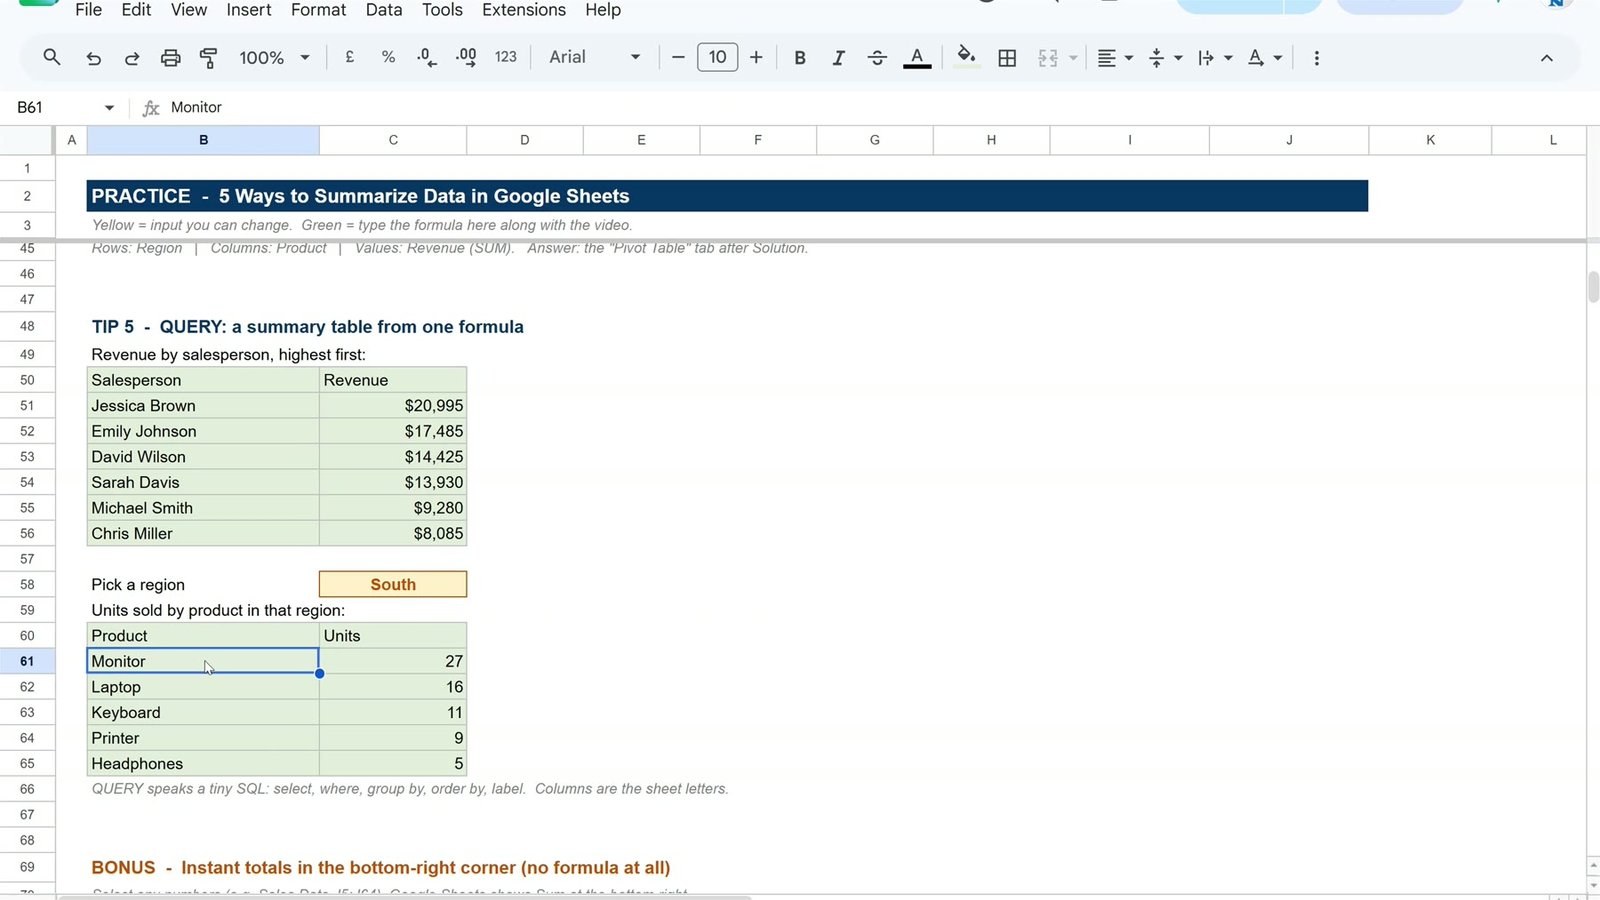Open the fill color picker
1600x900 pixels.
point(966,57)
